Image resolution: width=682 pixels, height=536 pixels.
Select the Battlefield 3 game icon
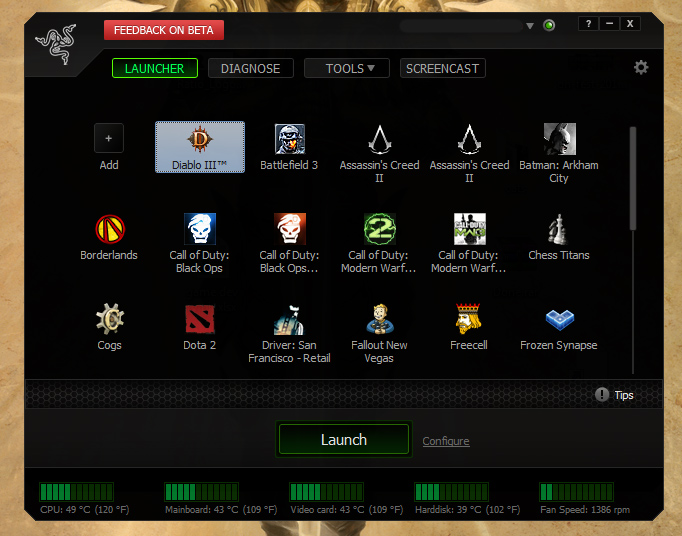click(289, 139)
